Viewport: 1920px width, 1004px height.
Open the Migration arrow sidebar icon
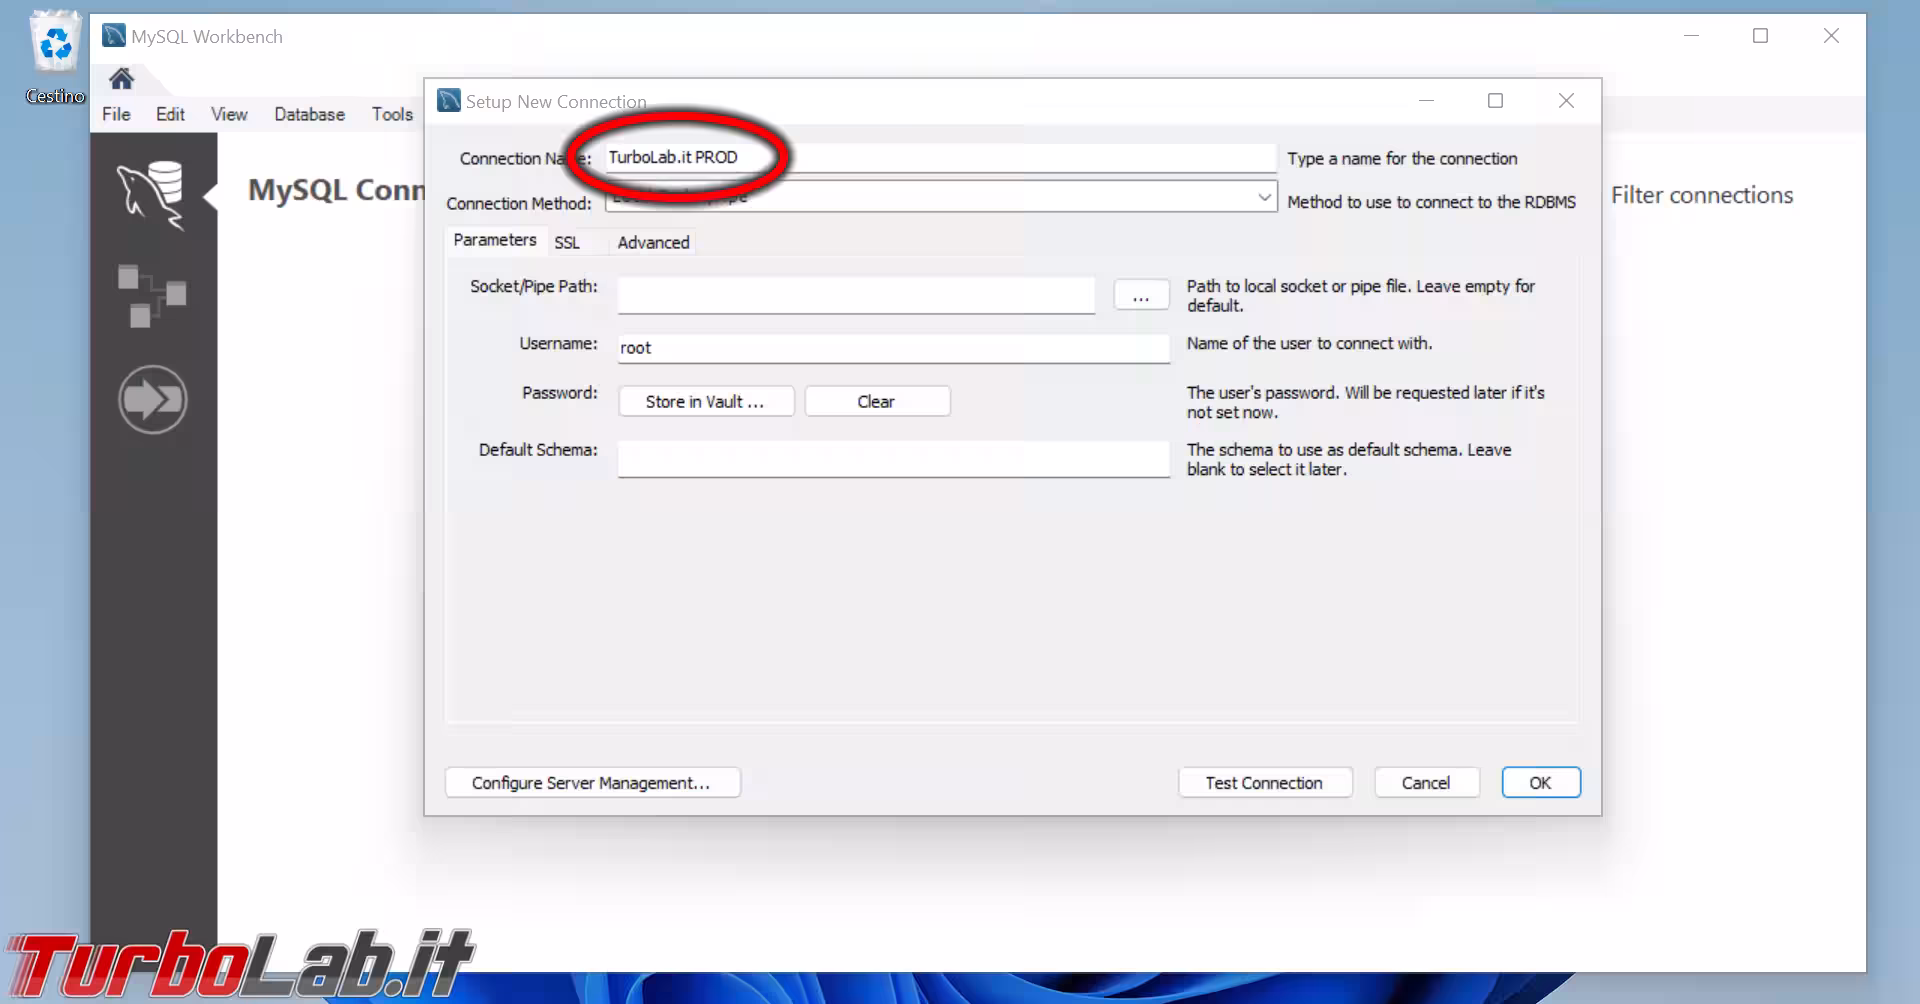(x=152, y=399)
